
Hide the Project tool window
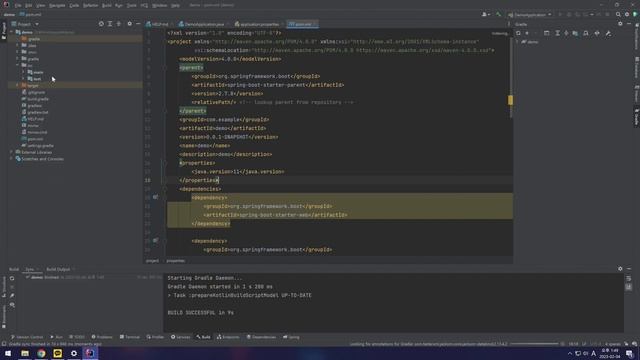pos(138,24)
